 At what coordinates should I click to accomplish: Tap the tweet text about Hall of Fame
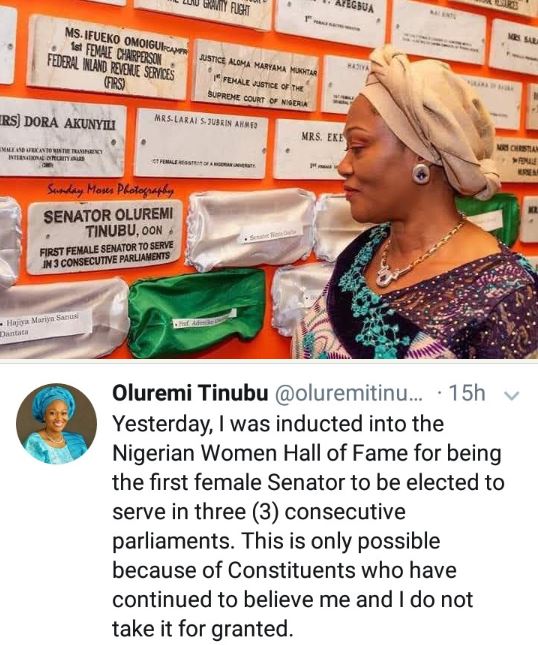tap(308, 527)
